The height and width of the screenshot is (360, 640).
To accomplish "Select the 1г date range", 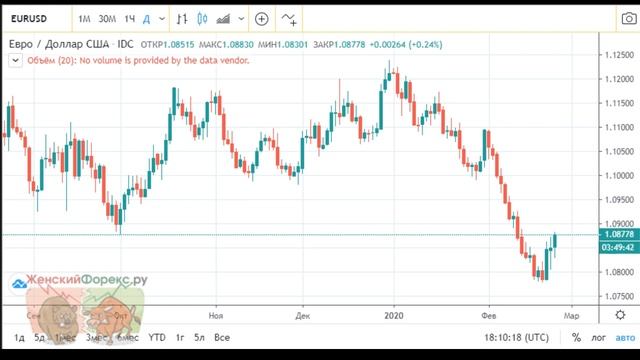I will coord(180,338).
